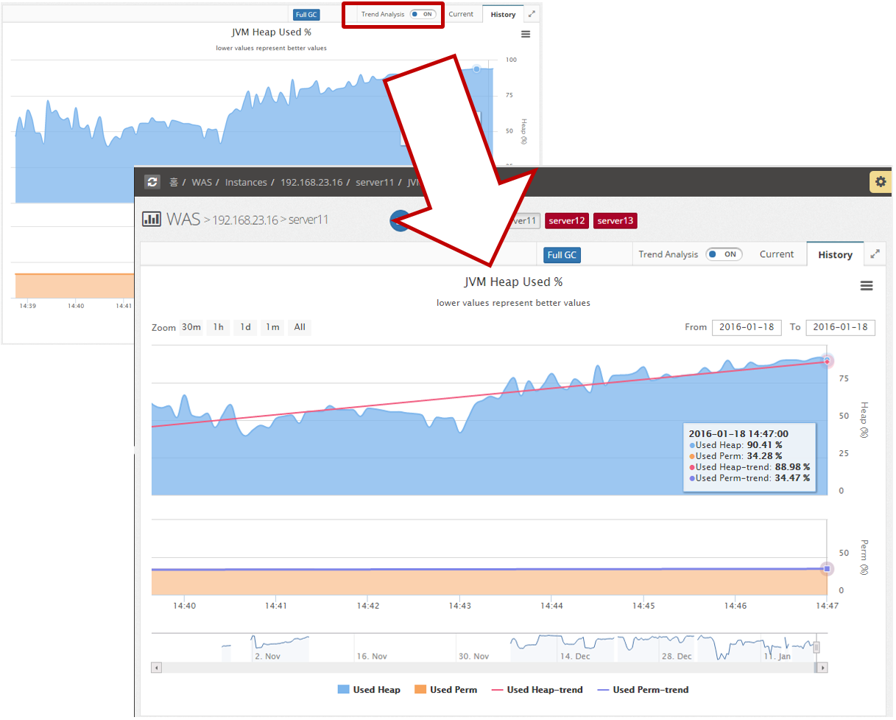Click the refresh icon beside the breadcrumb

[152, 182]
